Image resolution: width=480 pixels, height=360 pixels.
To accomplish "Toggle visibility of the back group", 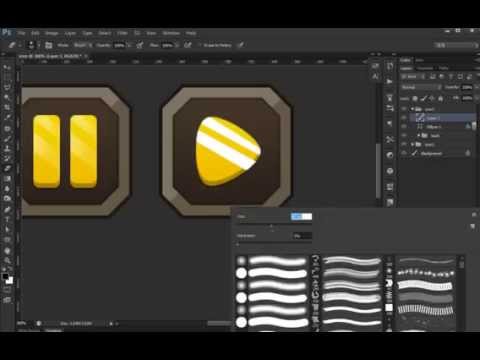I will pyautogui.click(x=404, y=135).
